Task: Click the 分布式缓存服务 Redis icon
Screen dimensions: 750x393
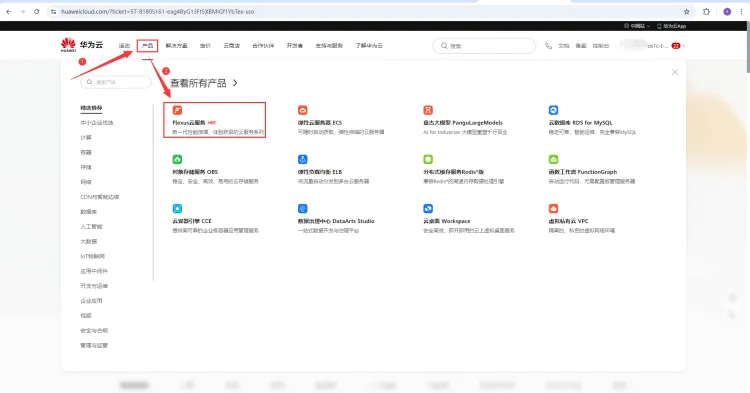Action: 428,159
